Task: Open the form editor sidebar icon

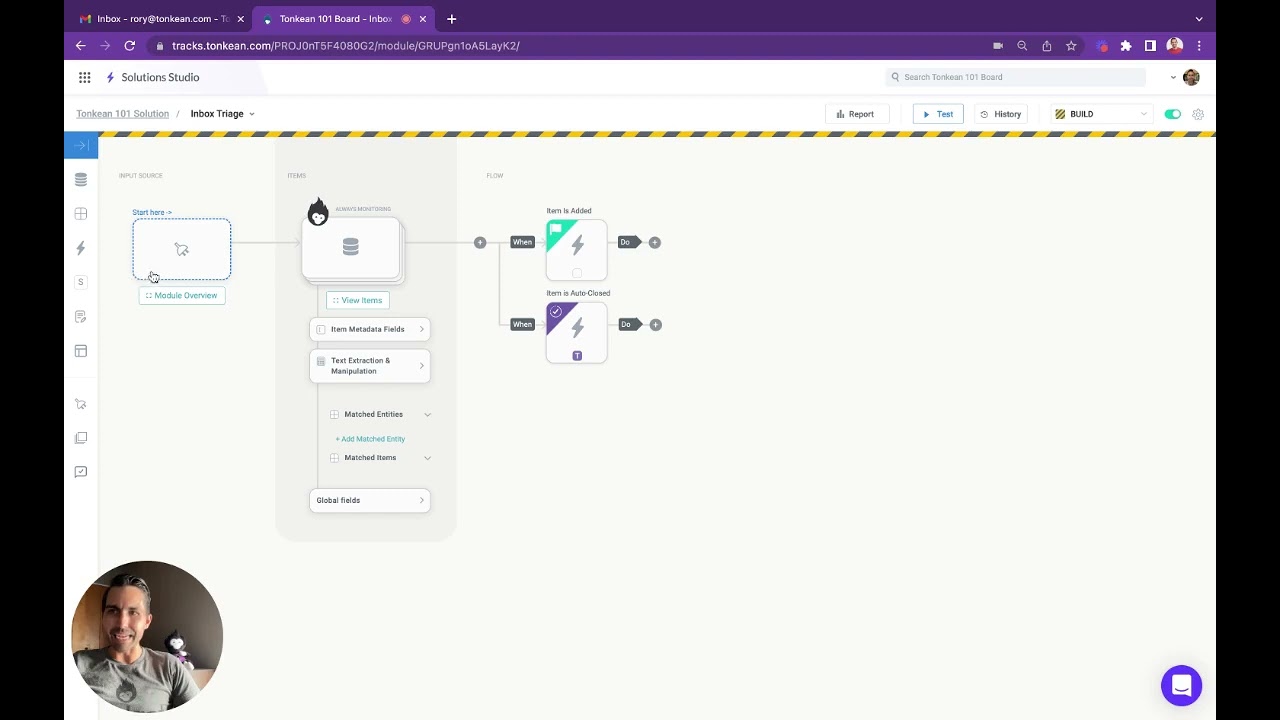Action: [x=81, y=317]
